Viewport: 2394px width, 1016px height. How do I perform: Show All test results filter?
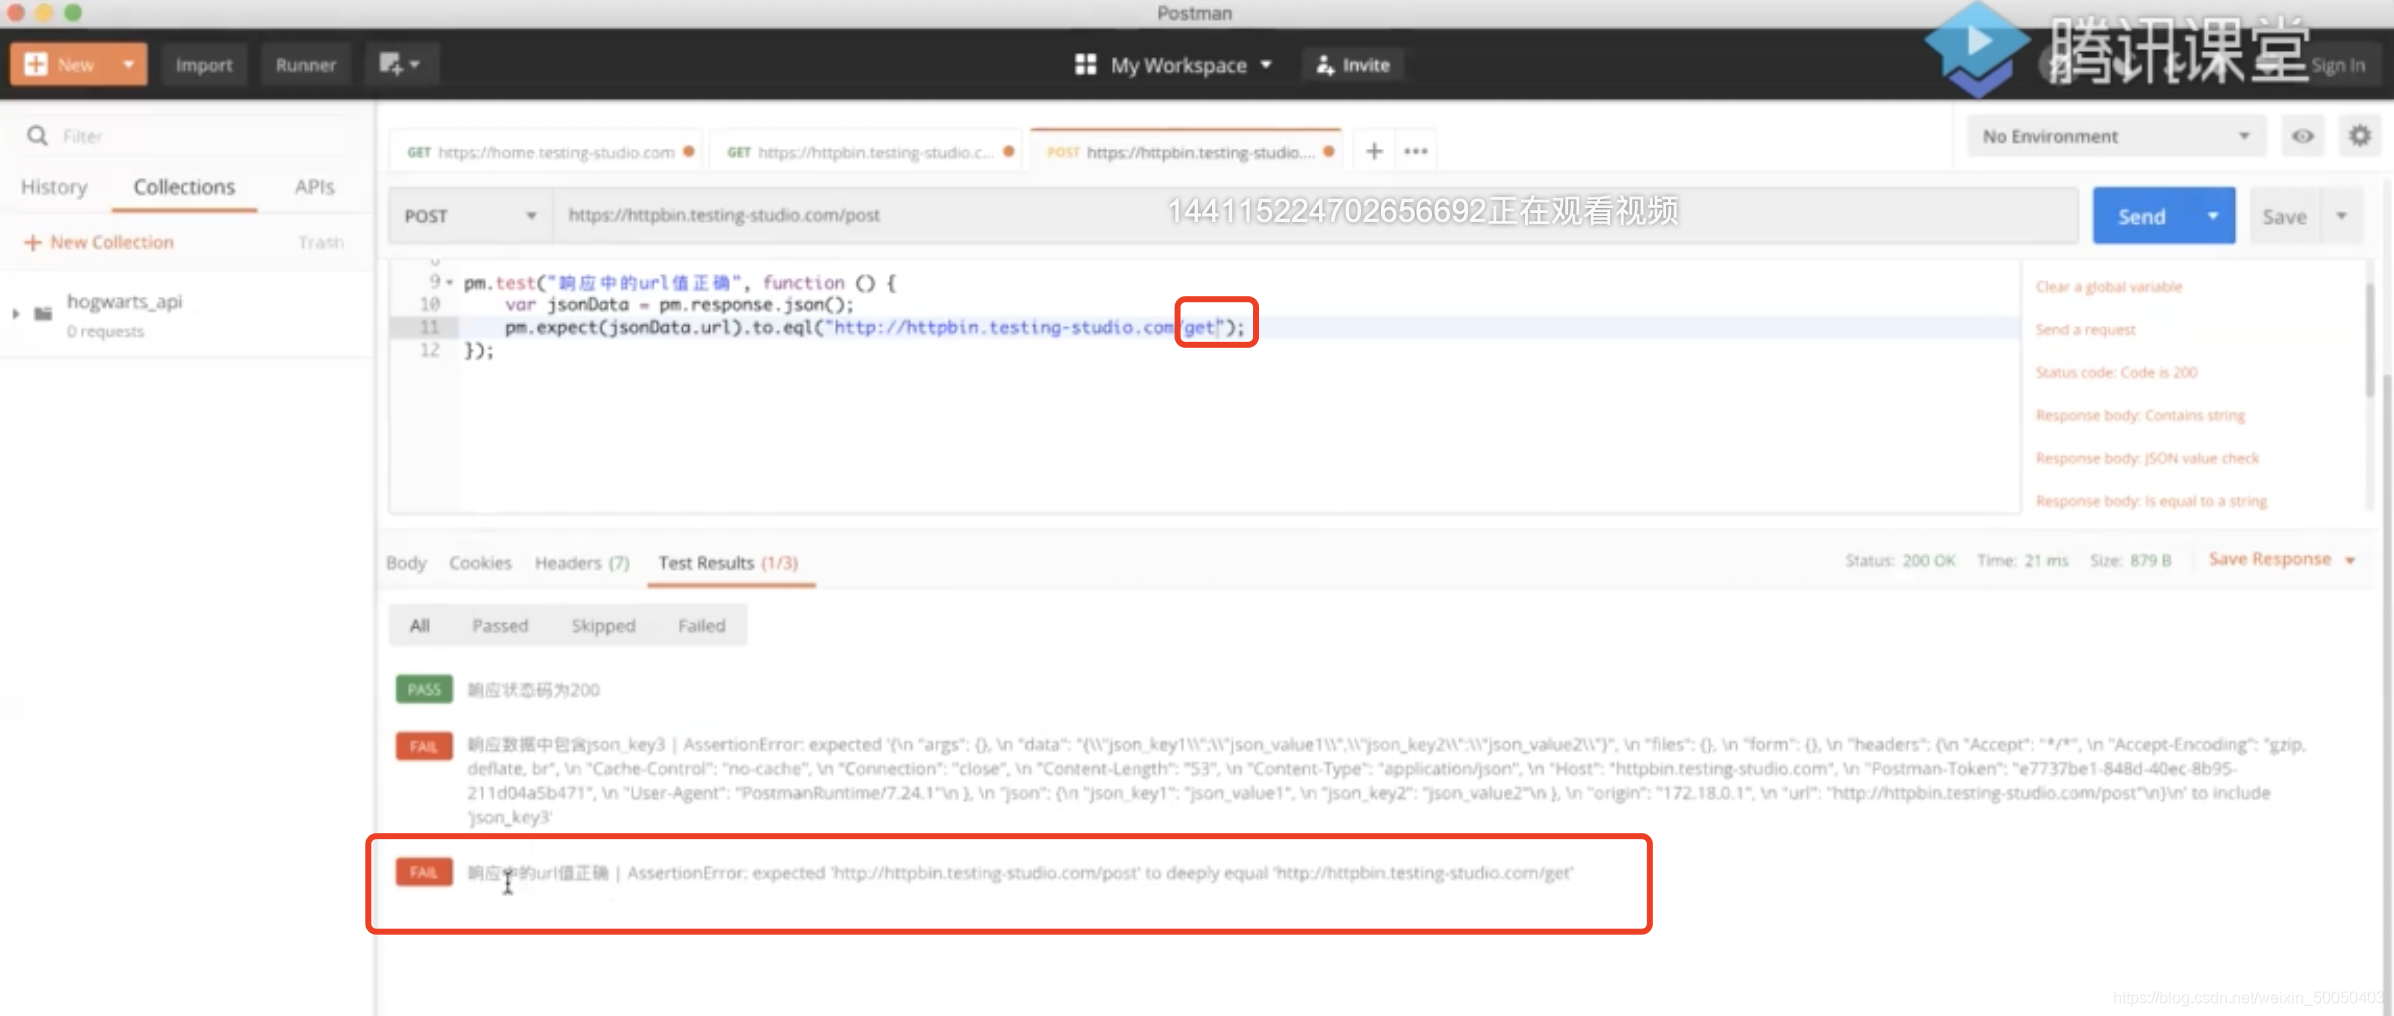[x=420, y=626]
